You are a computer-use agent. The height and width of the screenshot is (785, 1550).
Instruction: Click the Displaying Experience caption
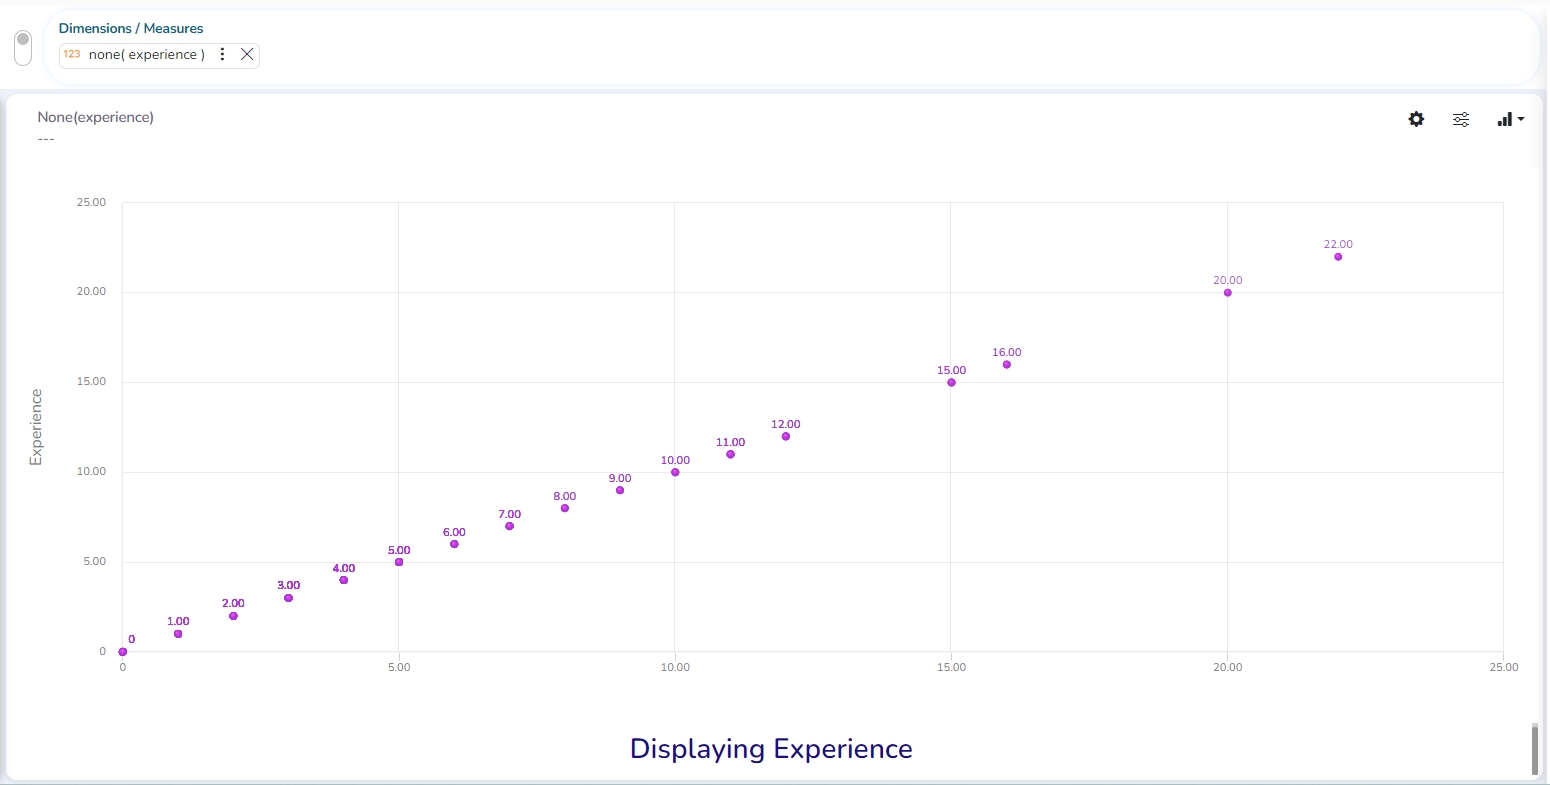771,749
